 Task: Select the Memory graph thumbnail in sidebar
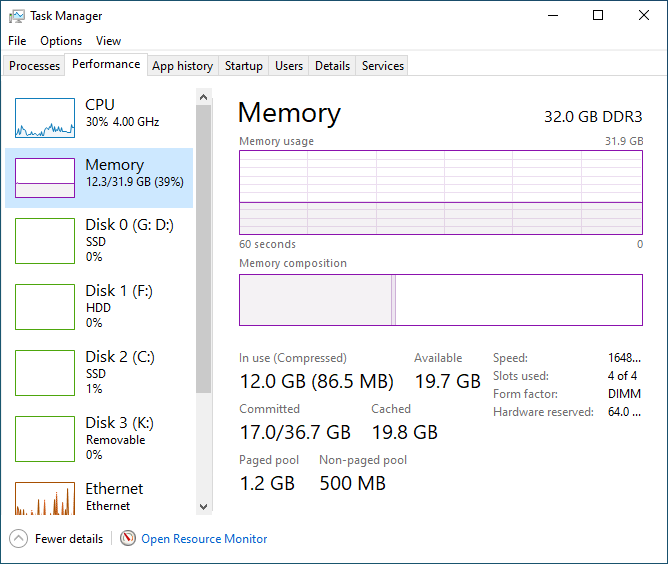(45, 178)
